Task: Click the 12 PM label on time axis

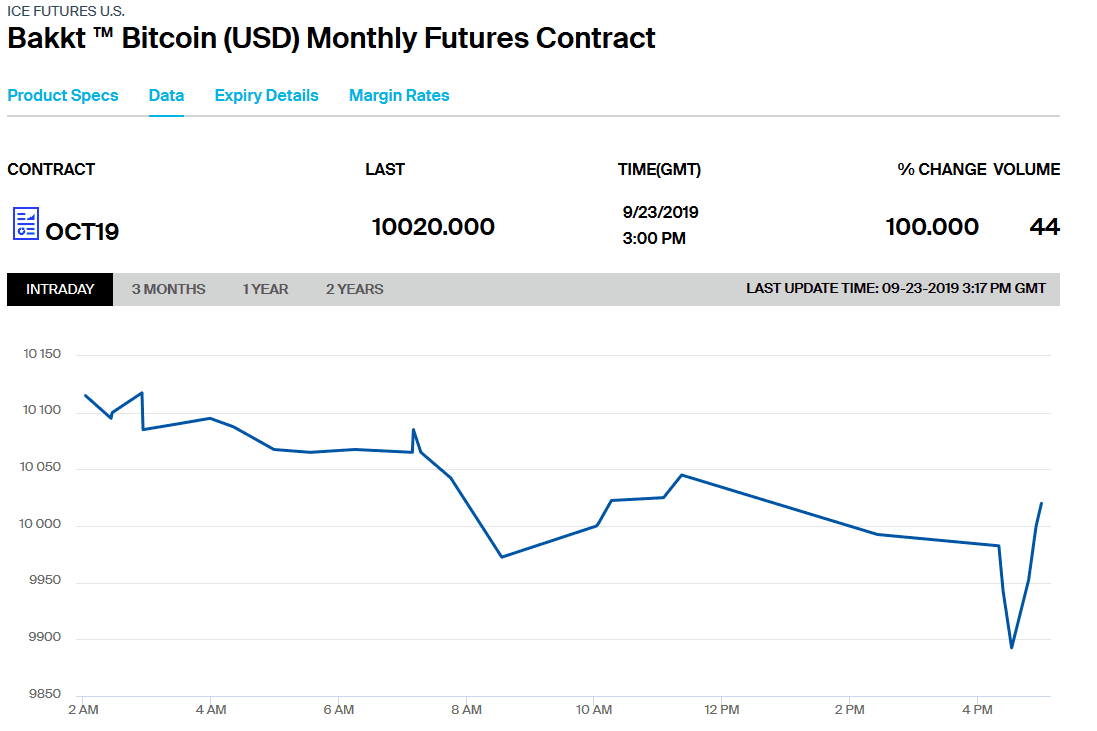Action: (x=722, y=710)
